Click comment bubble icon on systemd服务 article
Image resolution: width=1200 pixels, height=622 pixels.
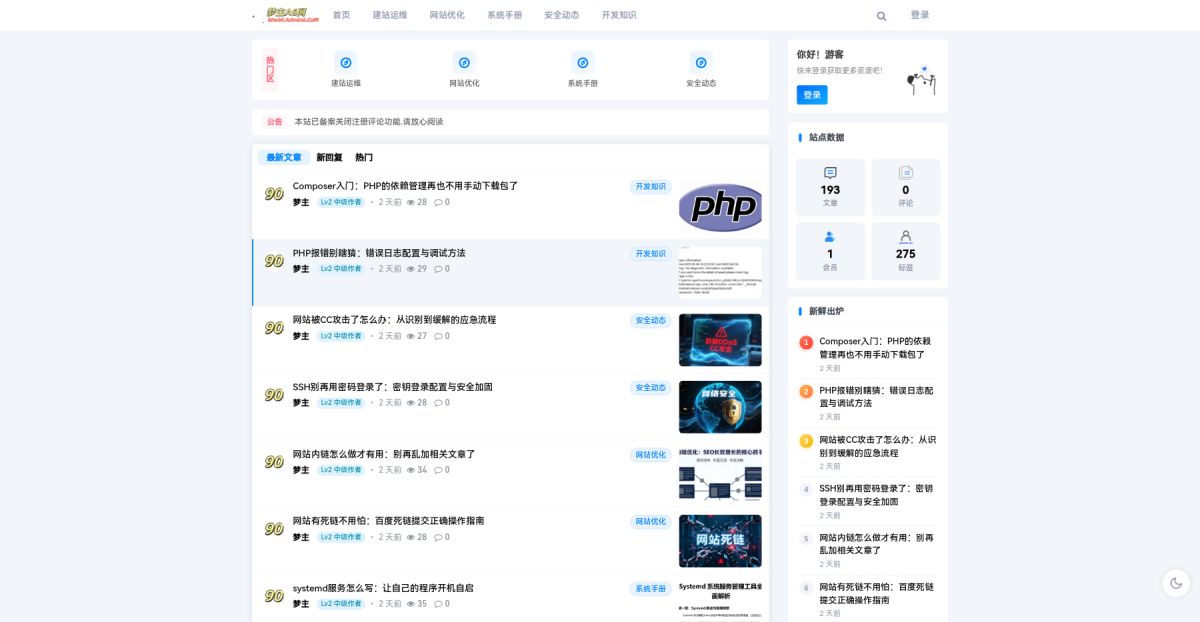pos(438,604)
